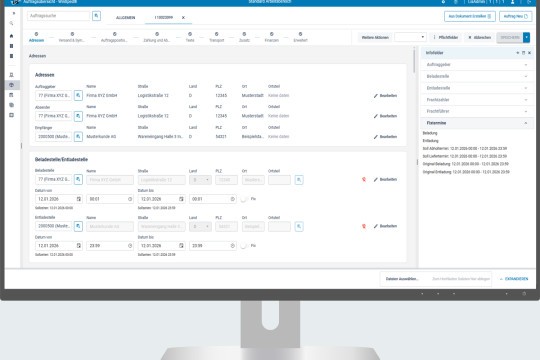Go to the Erweitert step tab
The image size is (540, 360).
click(x=300, y=37)
